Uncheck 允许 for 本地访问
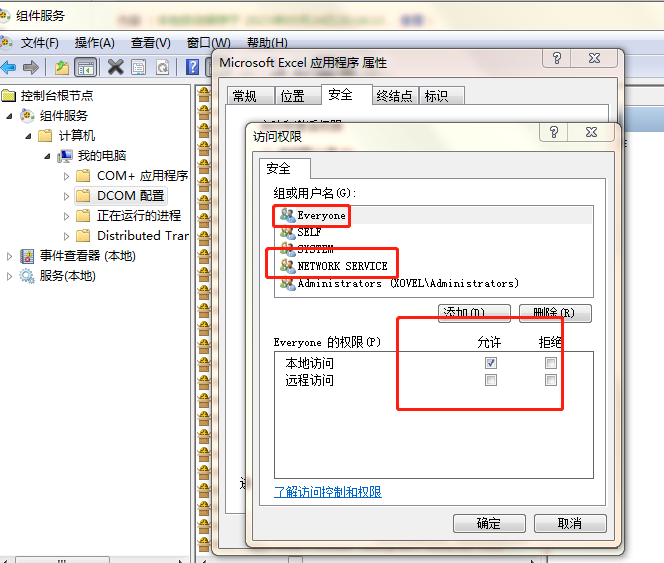This screenshot has height=563, width=664. click(x=491, y=363)
